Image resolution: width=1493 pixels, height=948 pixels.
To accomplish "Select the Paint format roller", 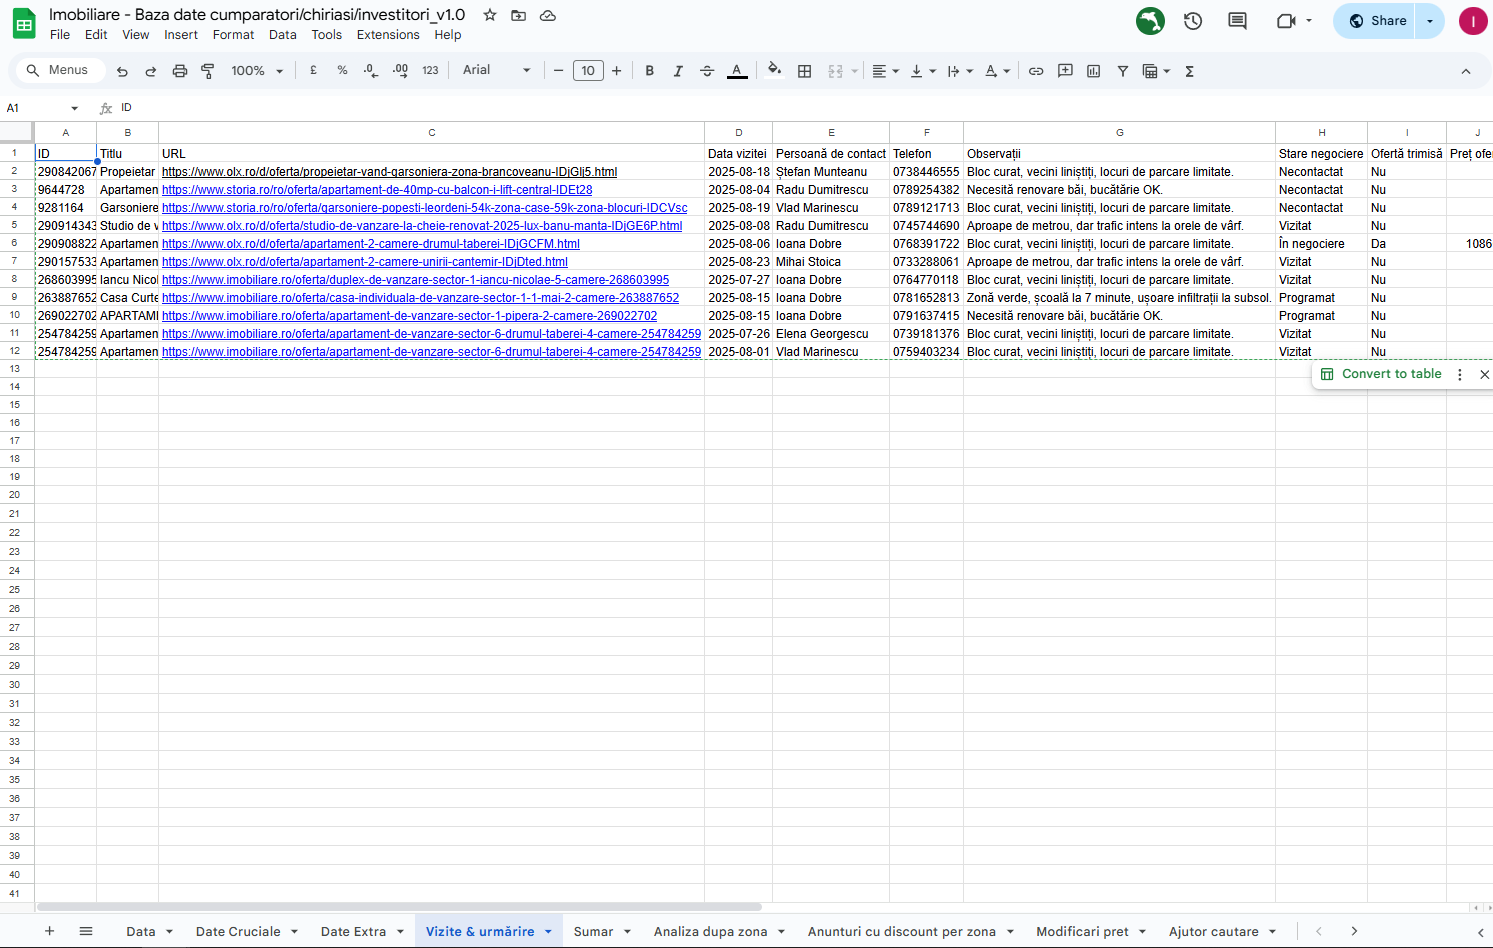I will [x=208, y=71].
